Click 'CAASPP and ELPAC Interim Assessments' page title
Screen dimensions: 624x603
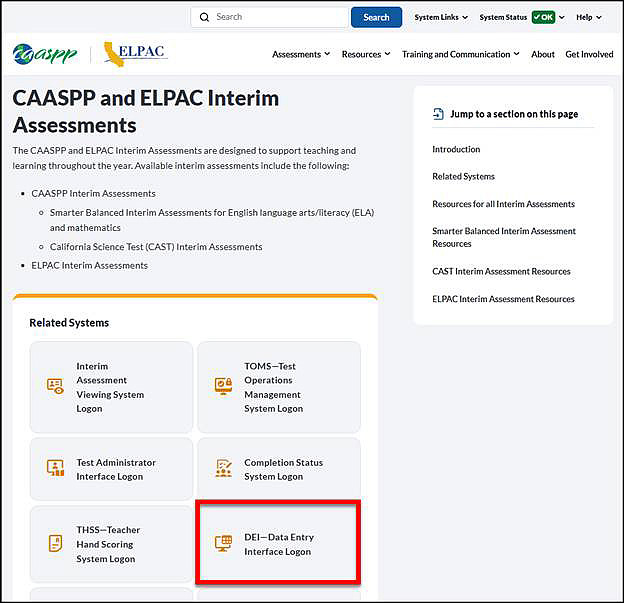click(x=146, y=111)
